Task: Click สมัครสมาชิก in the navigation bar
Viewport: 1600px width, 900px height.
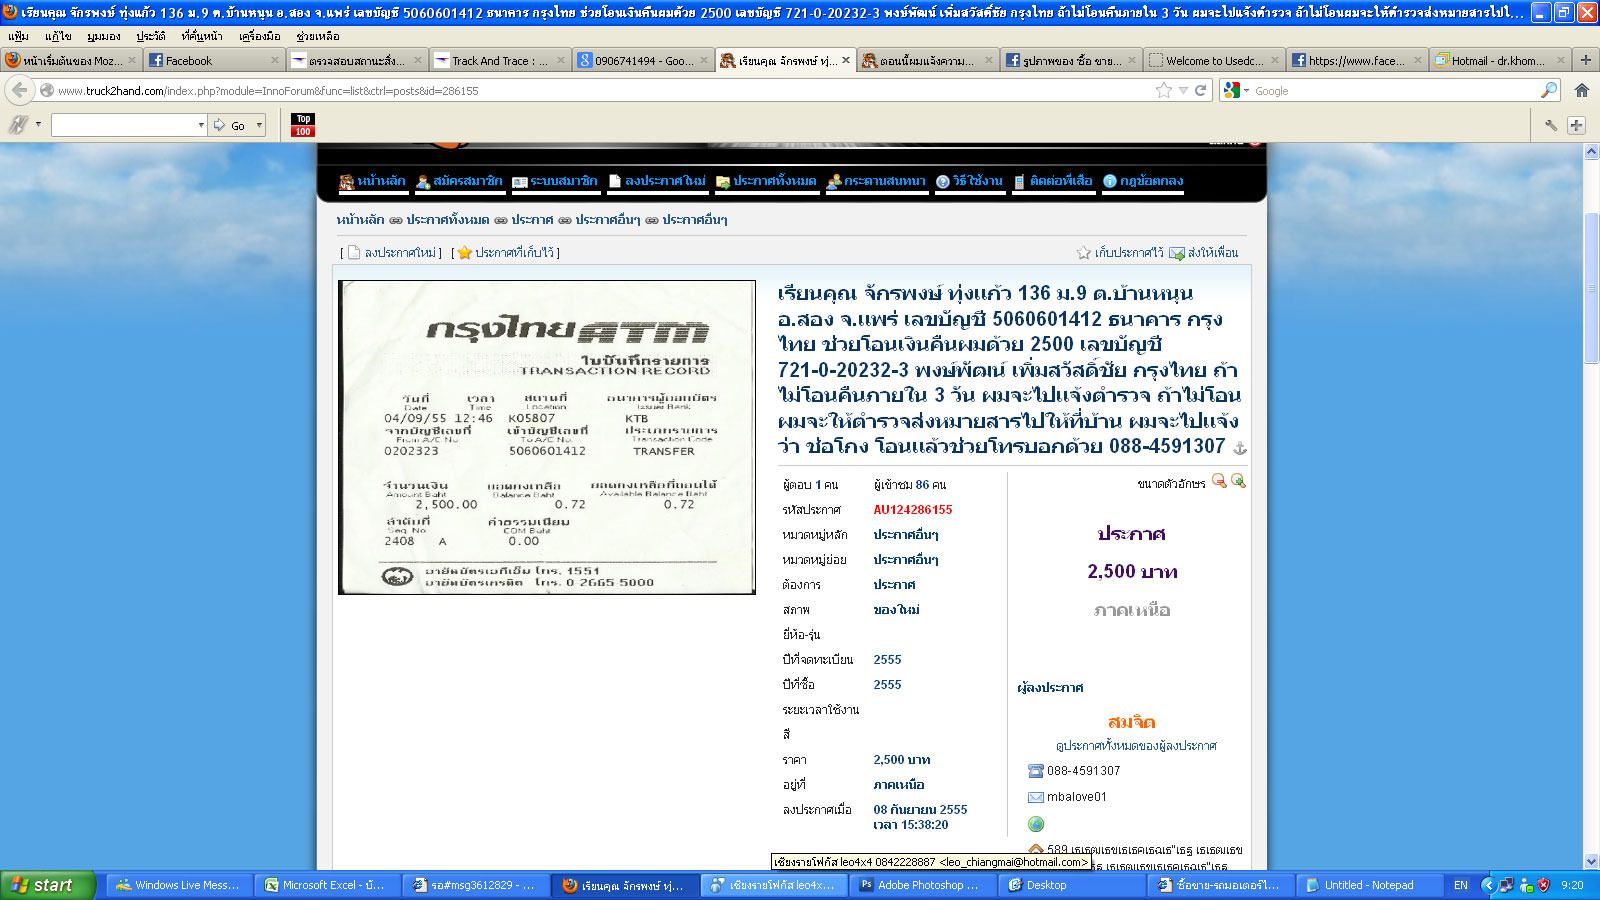Action: click(x=460, y=182)
